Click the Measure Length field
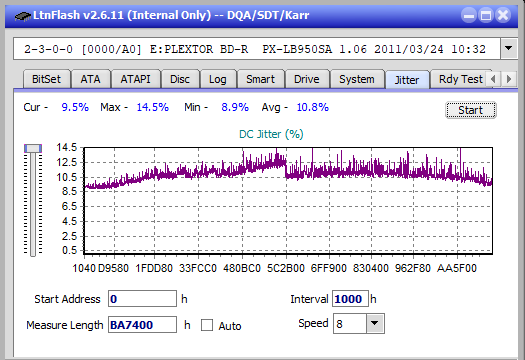Screen dimensions: 525x360 (142, 325)
